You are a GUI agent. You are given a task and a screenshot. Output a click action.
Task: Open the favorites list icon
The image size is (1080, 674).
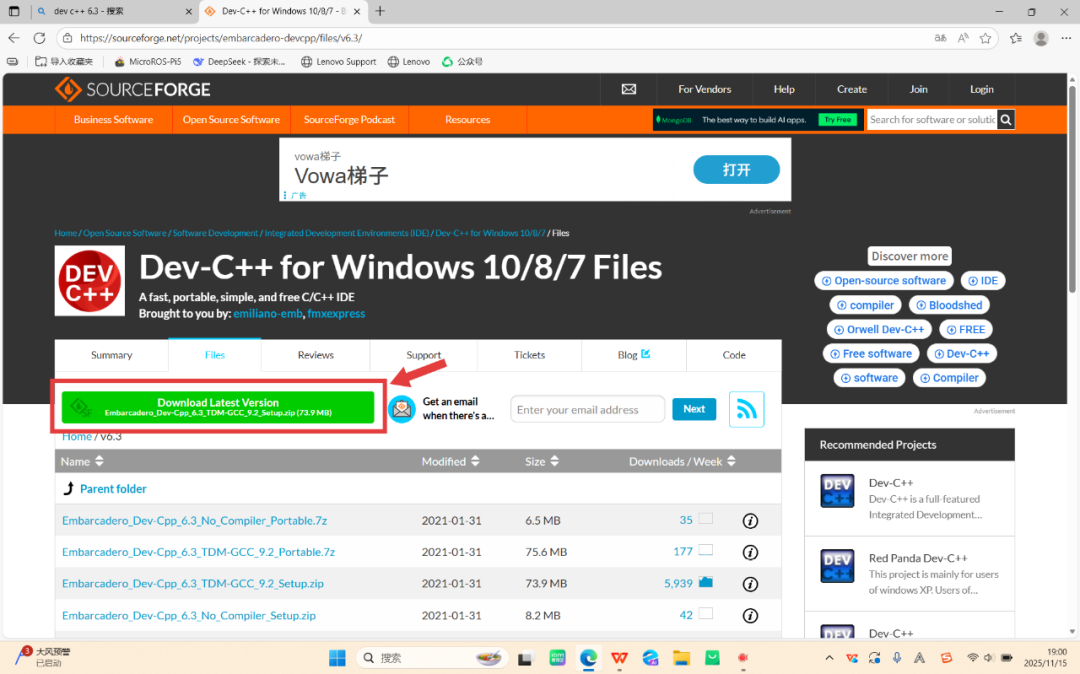pyautogui.click(x=1016, y=38)
